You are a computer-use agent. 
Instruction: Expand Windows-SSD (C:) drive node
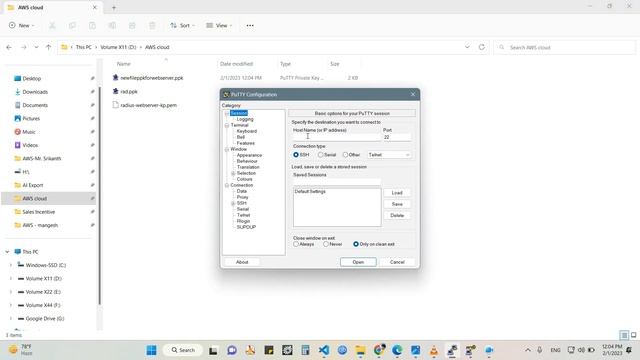[11, 265]
